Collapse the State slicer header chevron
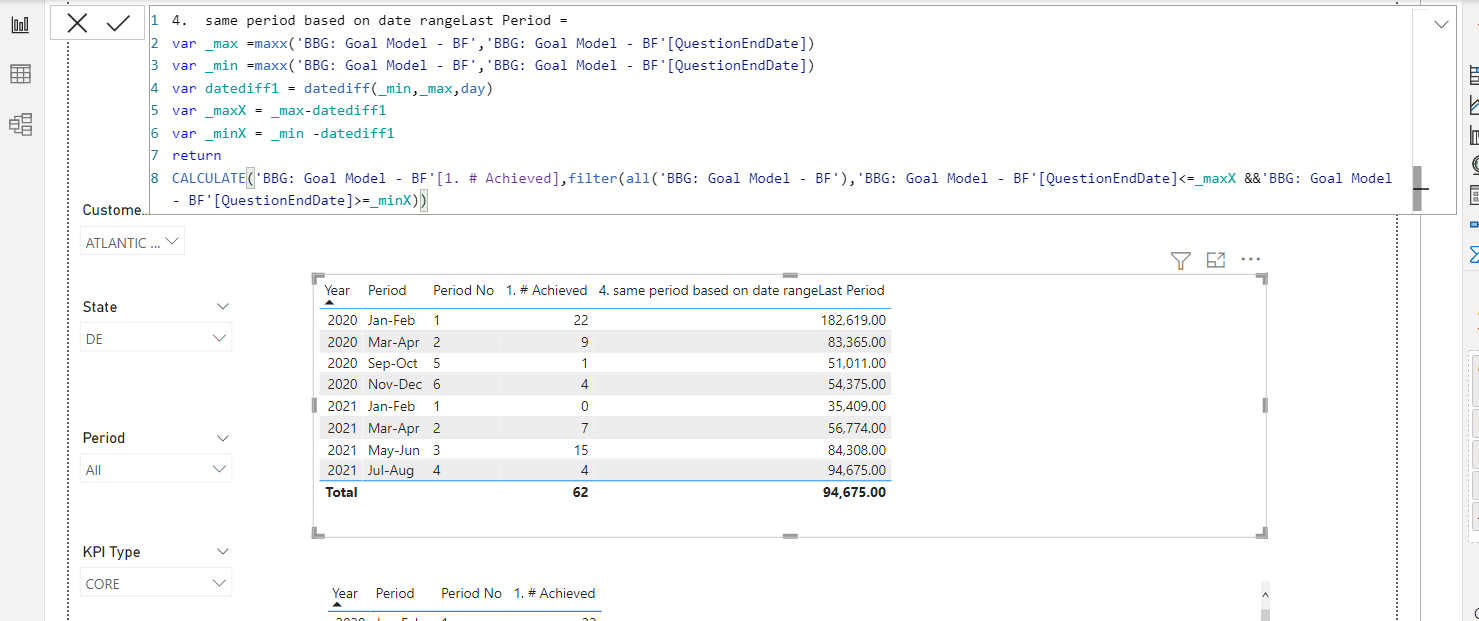 tap(222, 307)
